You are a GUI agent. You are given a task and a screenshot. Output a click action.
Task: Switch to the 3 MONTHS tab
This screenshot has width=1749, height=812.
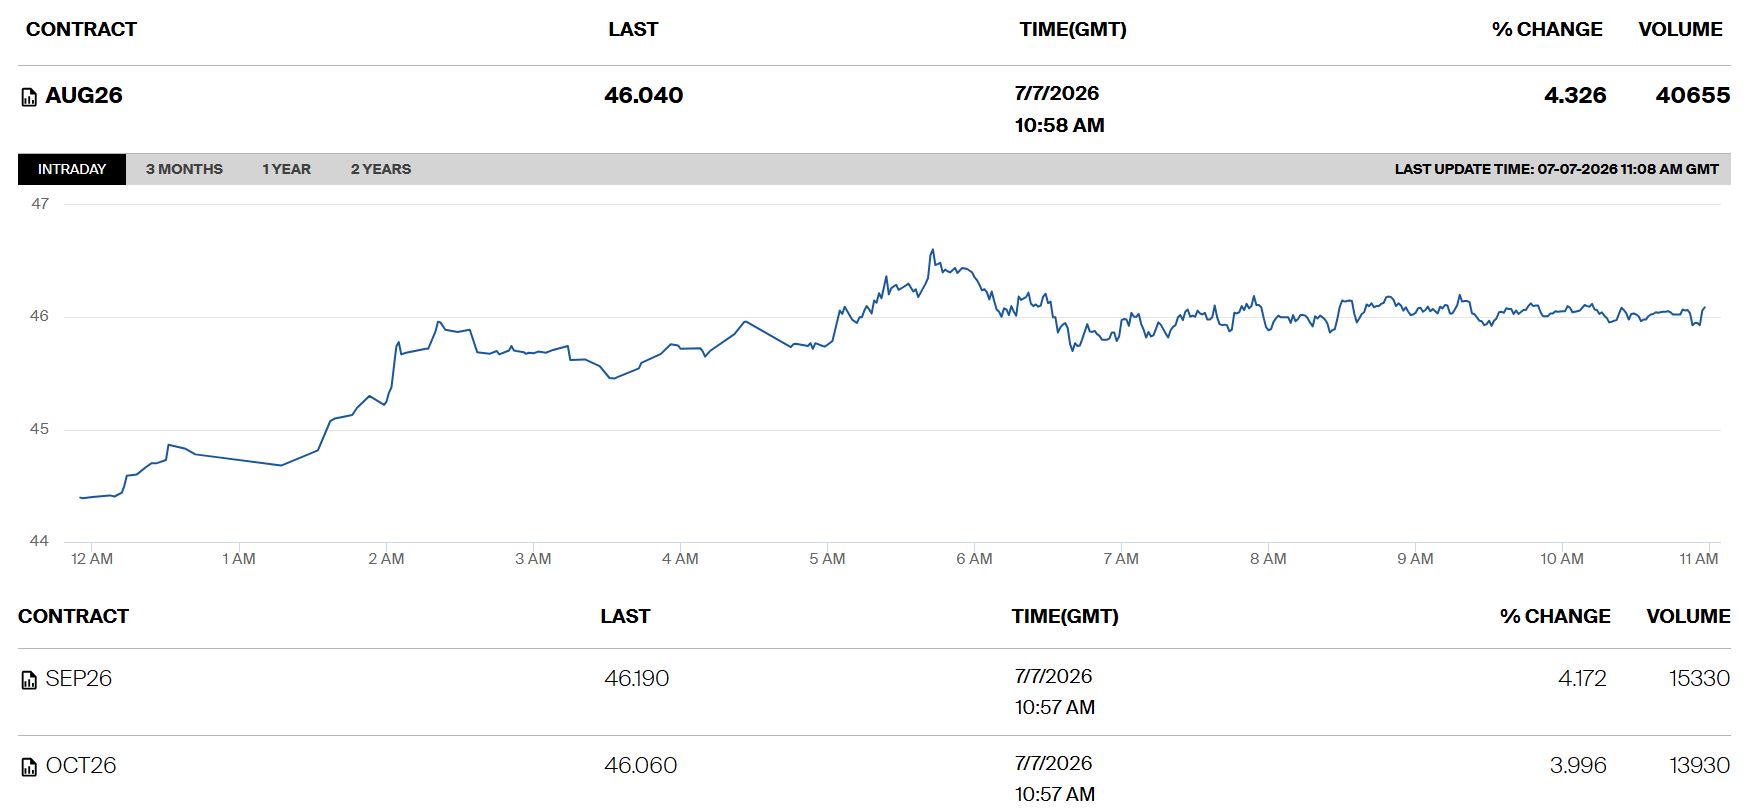(x=184, y=169)
